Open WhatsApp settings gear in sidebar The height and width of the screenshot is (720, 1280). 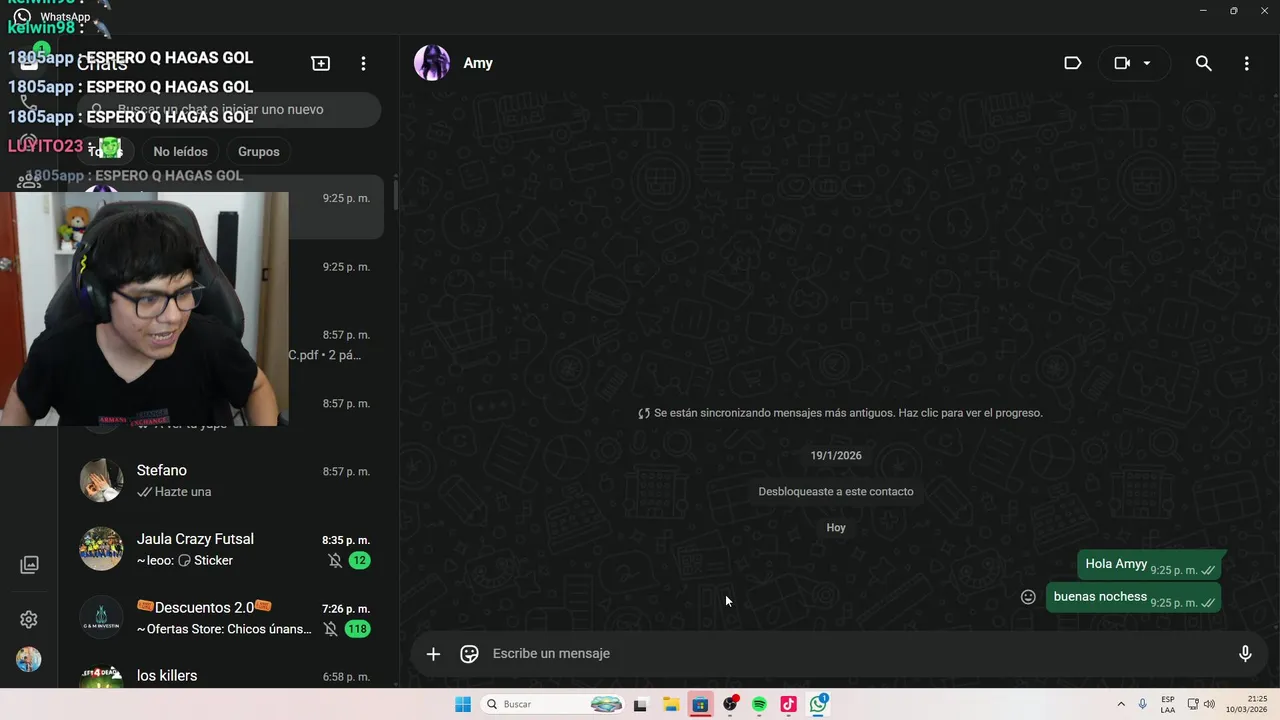click(29, 620)
